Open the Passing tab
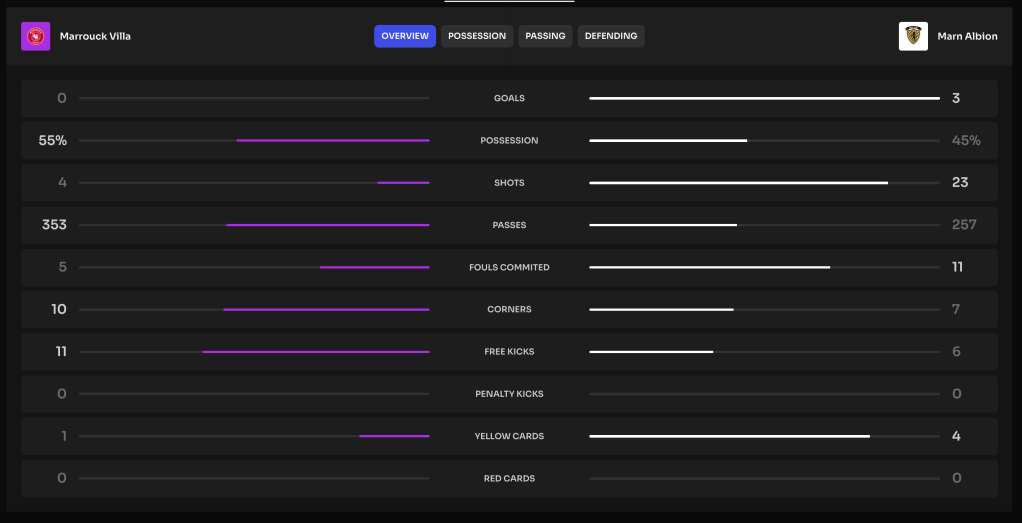 (545, 36)
